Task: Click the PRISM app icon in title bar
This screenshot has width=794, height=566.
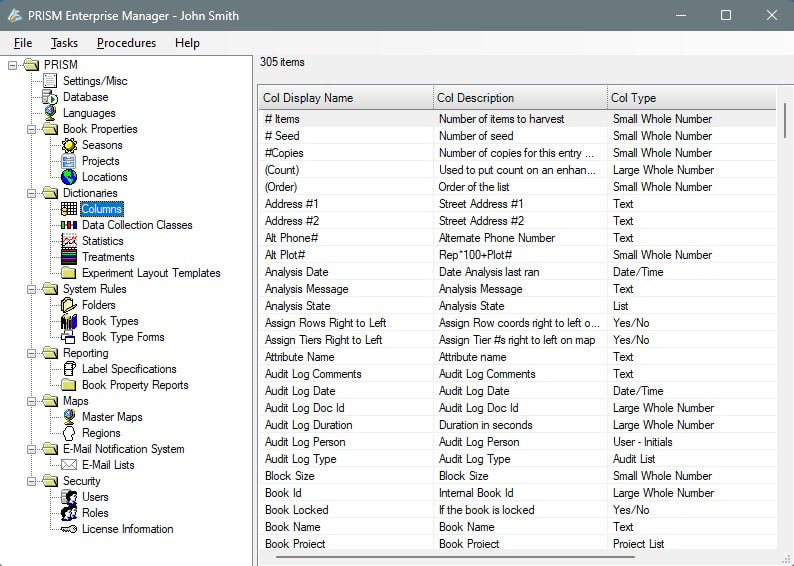Action: coord(15,15)
